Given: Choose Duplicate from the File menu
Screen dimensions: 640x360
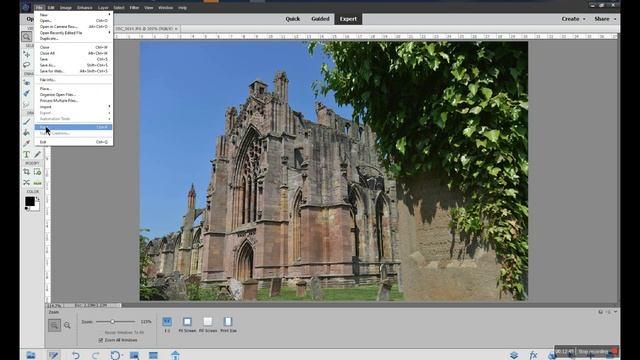Looking at the screenshot, I should coord(73,38).
